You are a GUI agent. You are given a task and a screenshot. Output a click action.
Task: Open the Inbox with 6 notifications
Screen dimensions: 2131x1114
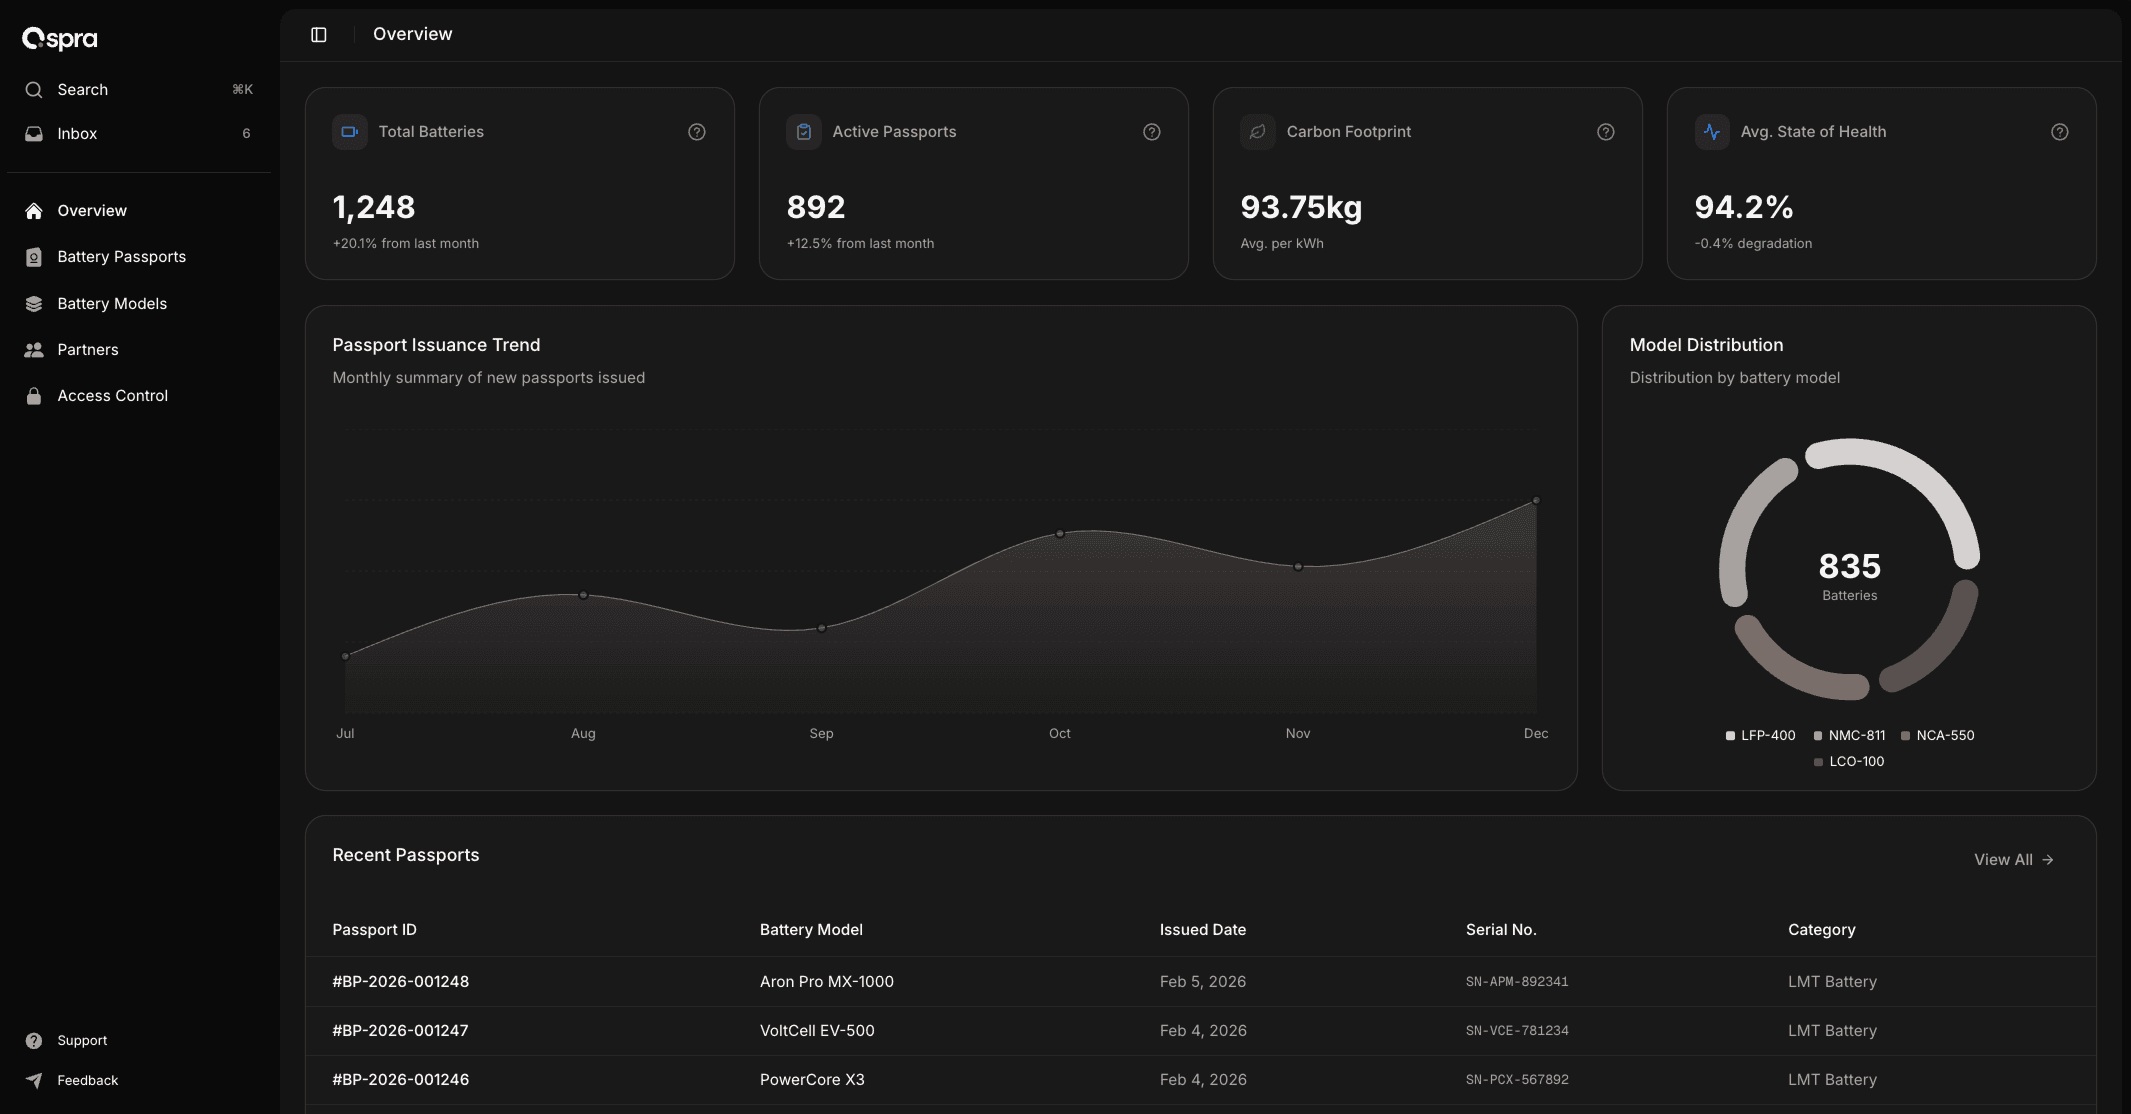click(x=77, y=133)
